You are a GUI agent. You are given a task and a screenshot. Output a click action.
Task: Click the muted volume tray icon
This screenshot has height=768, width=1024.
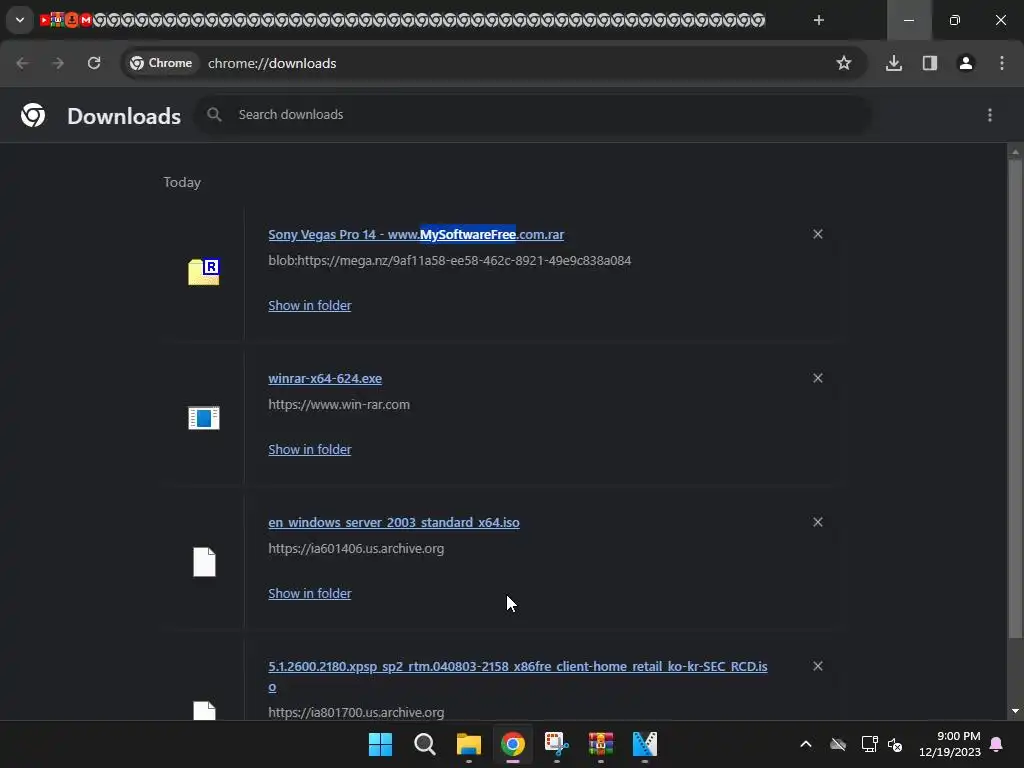pos(895,744)
